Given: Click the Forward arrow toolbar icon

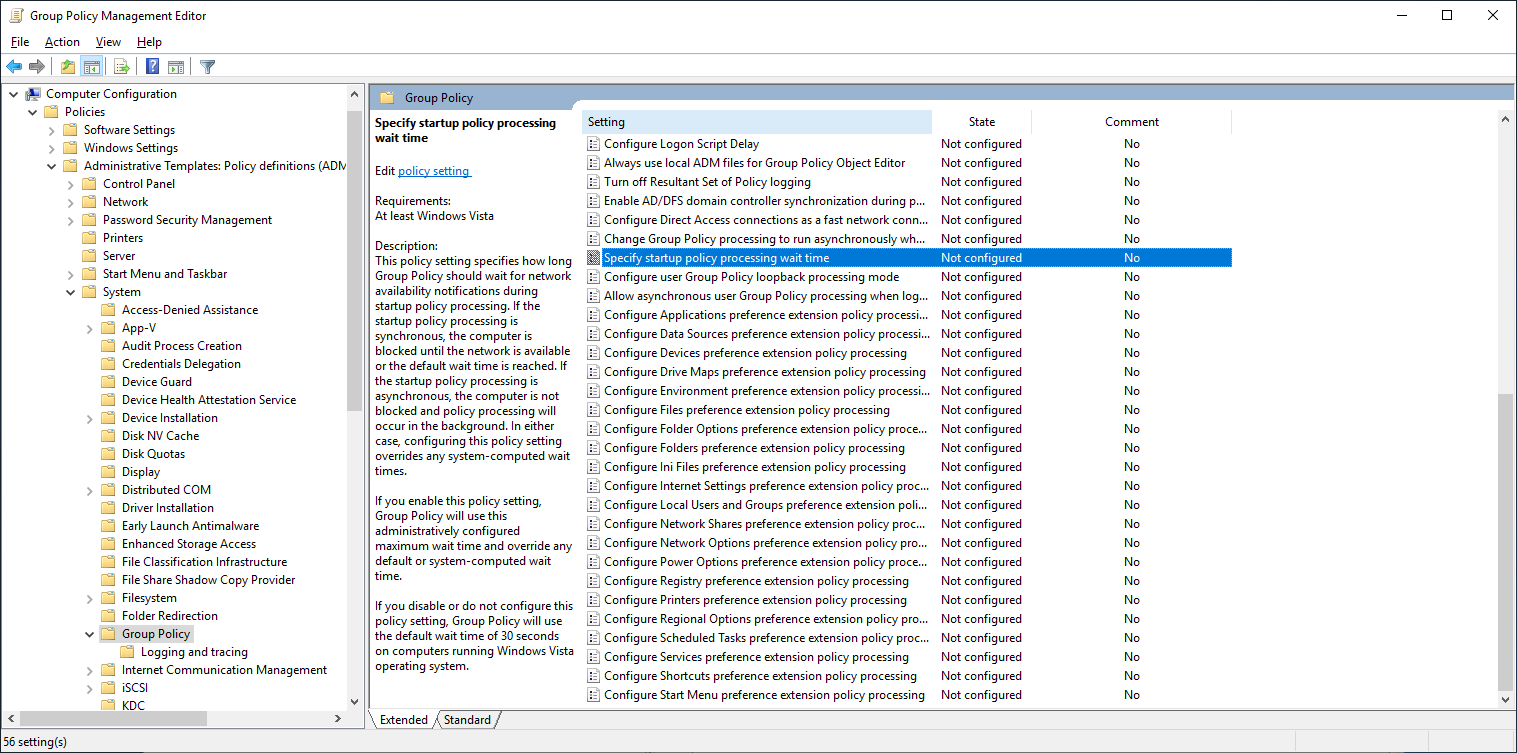Looking at the screenshot, I should pyautogui.click(x=37, y=67).
